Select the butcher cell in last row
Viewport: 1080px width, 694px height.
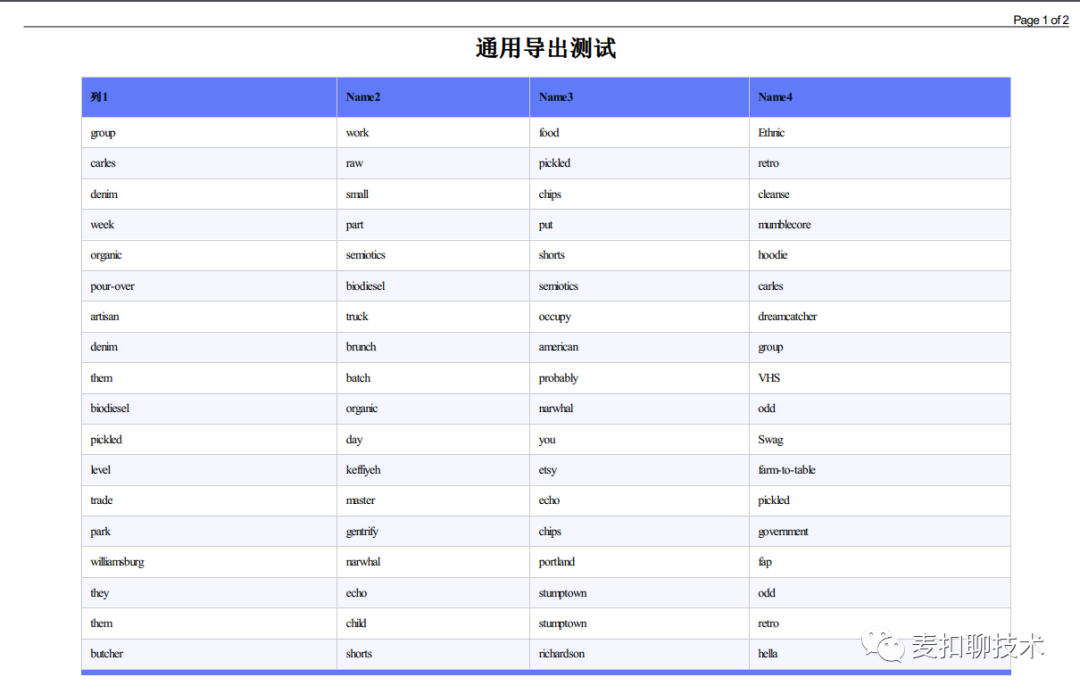pos(105,653)
